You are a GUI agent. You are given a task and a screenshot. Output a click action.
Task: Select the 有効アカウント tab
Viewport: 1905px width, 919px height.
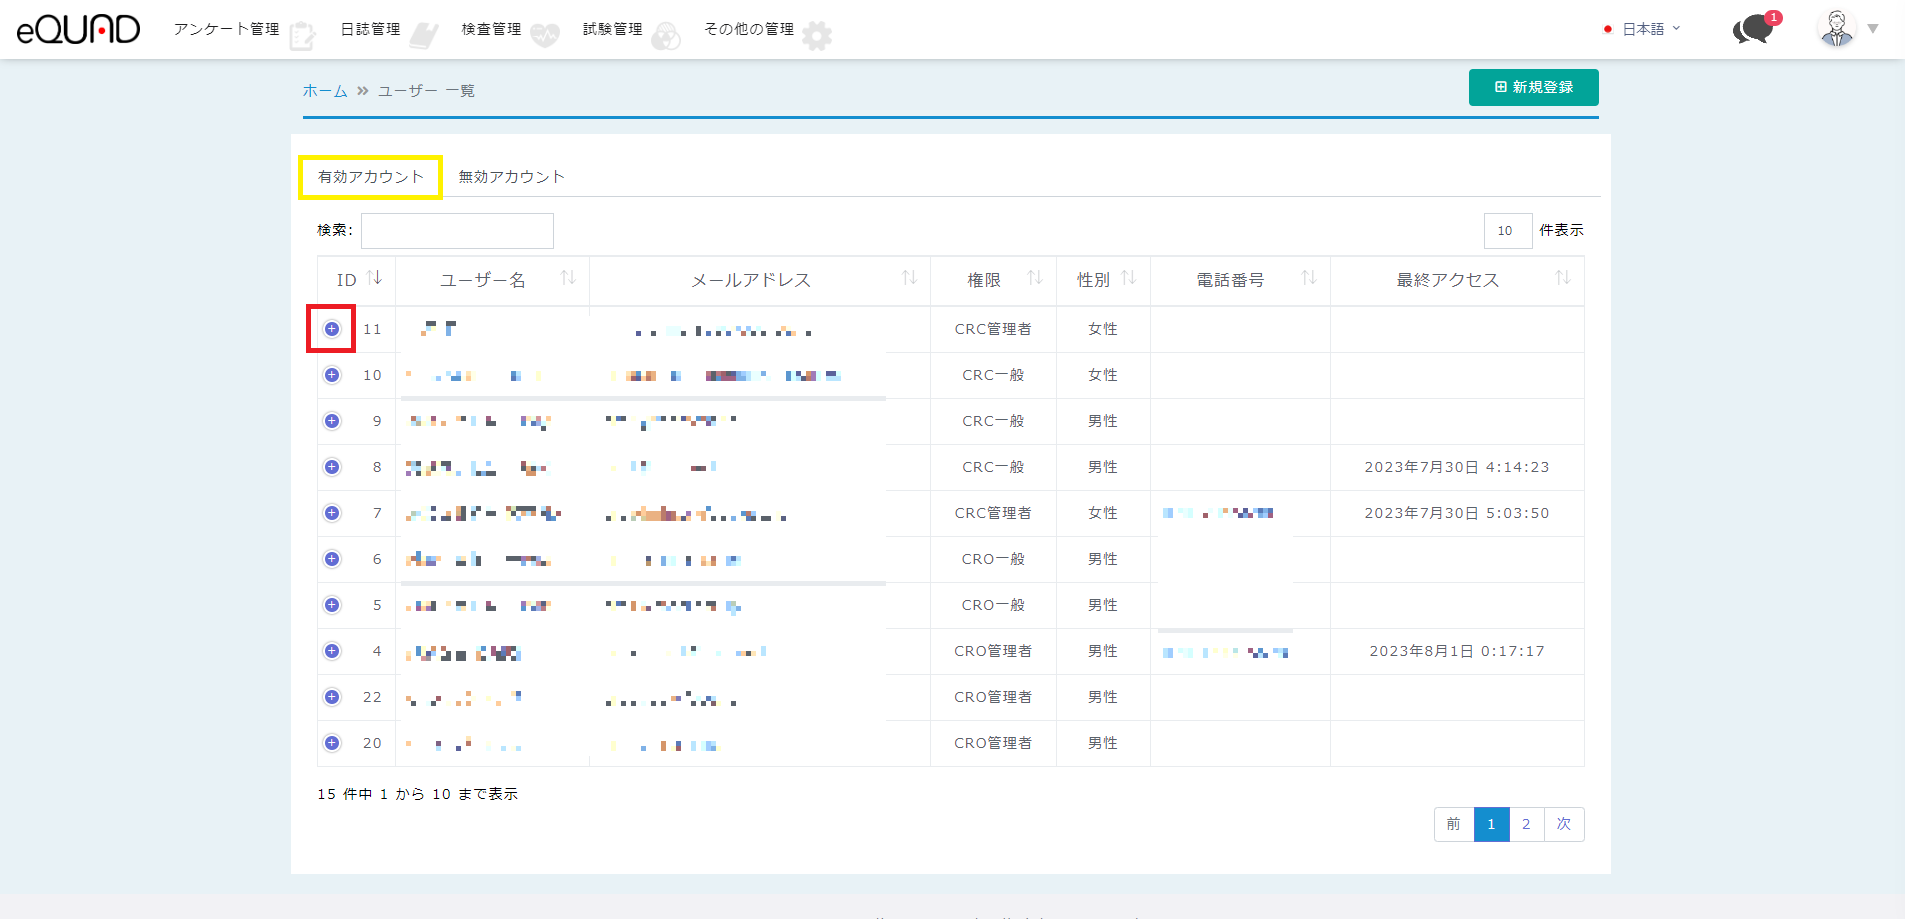[371, 177]
